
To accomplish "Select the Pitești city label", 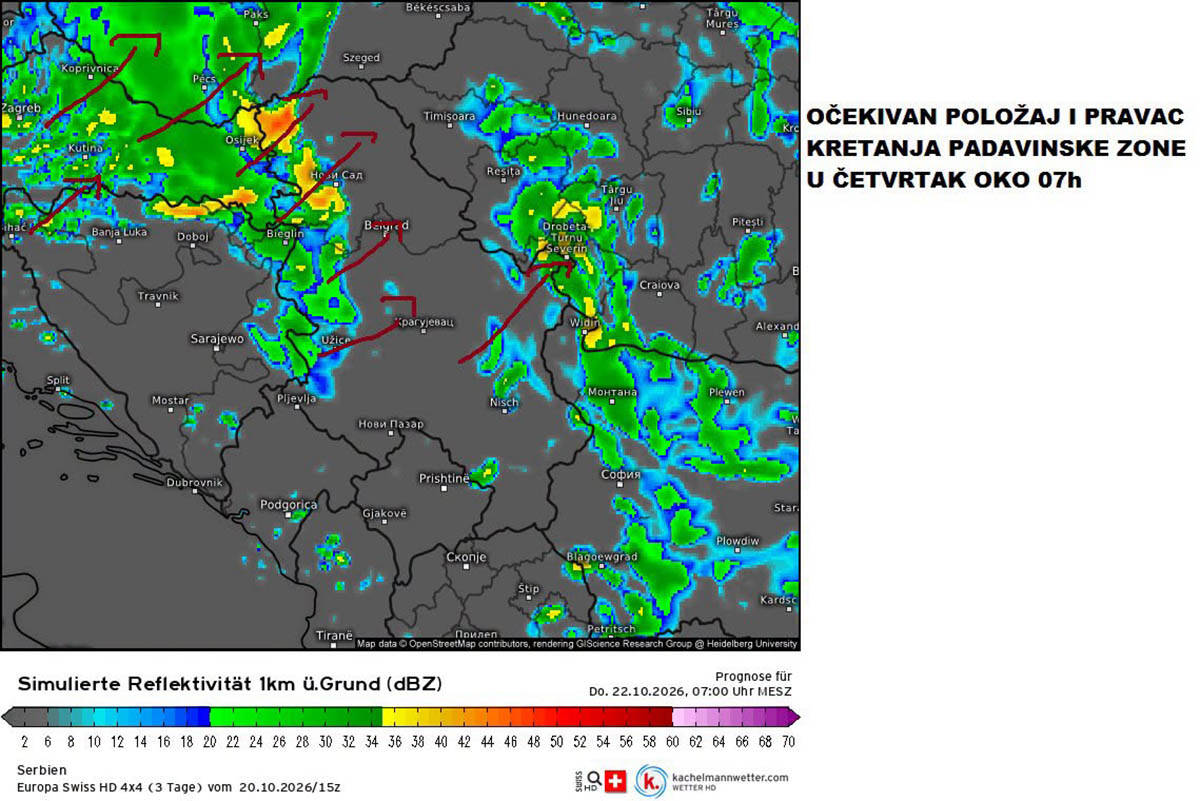I will point(748,221).
